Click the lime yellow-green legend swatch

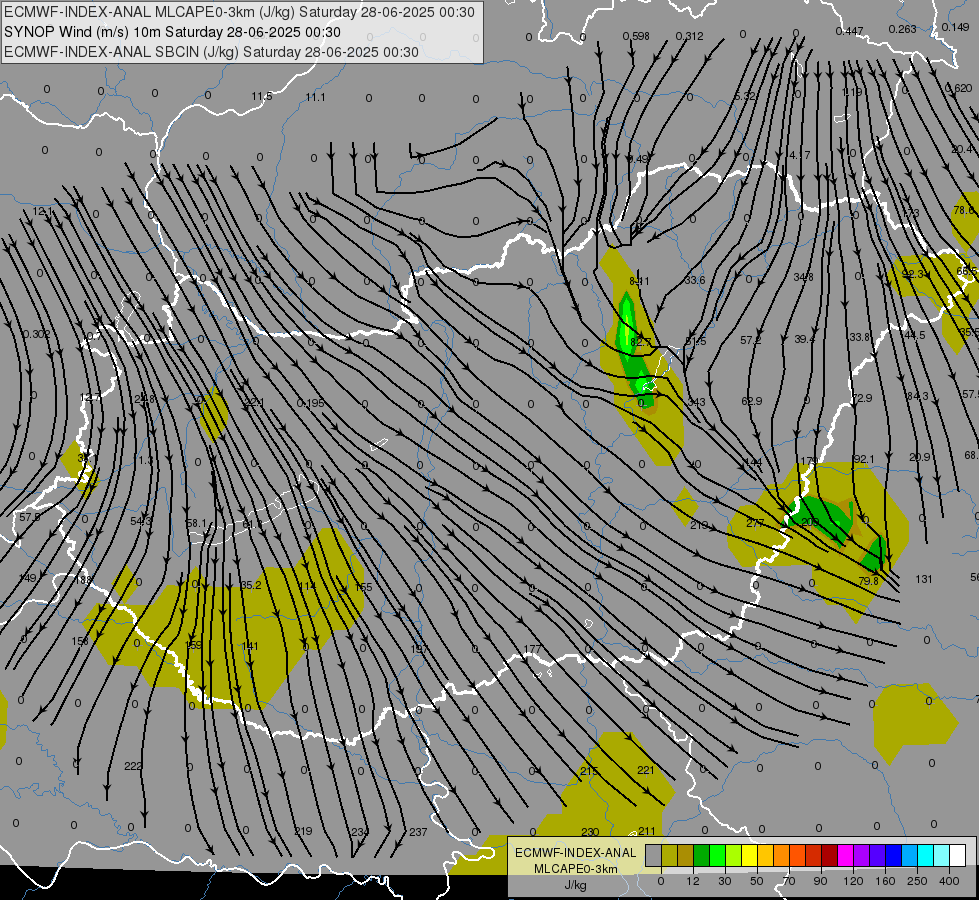coord(734,855)
